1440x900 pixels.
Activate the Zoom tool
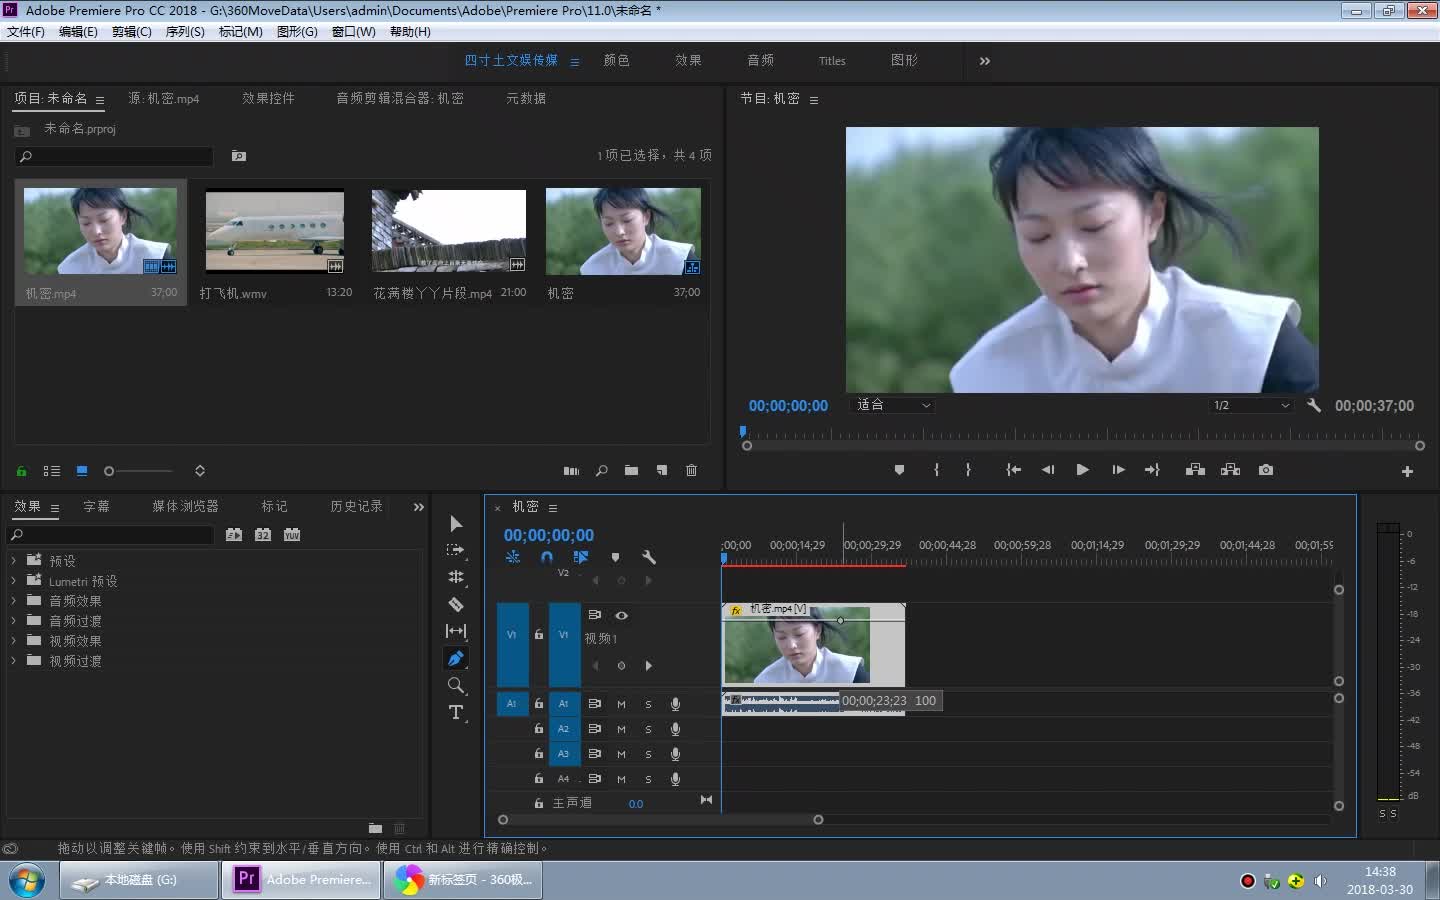click(x=456, y=686)
